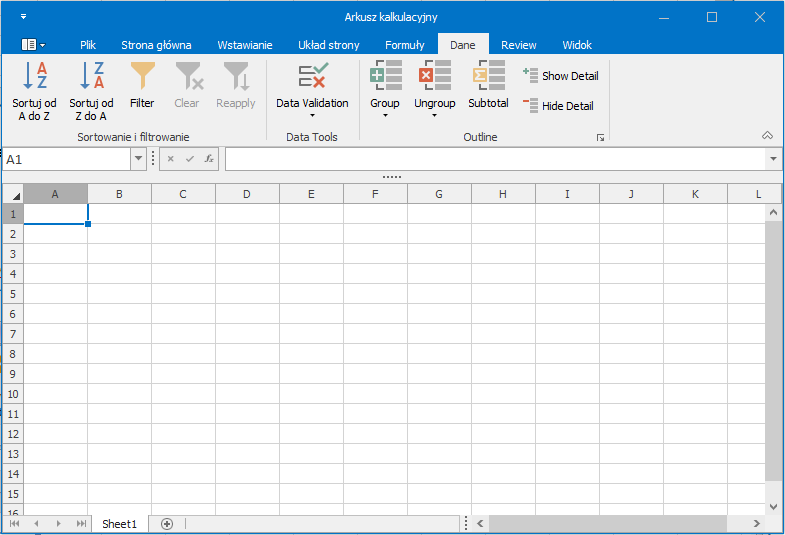Viewport: 785px width, 535px height.
Task: Click the horizontal scrollbar right arrow
Action: [x=756, y=523]
